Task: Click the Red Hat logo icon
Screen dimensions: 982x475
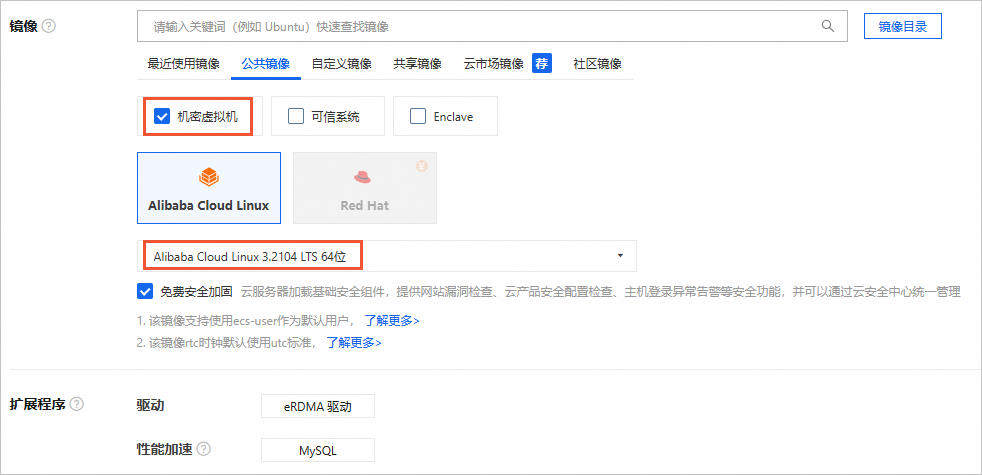Action: click(364, 177)
